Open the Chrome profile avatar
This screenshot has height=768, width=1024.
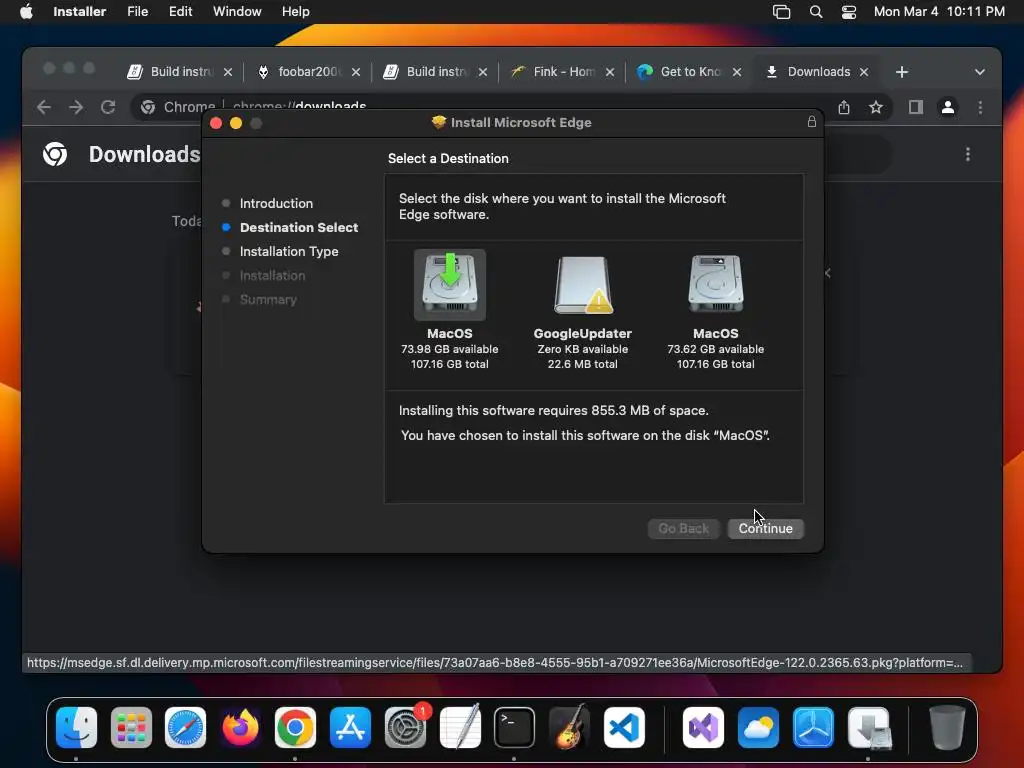948,107
